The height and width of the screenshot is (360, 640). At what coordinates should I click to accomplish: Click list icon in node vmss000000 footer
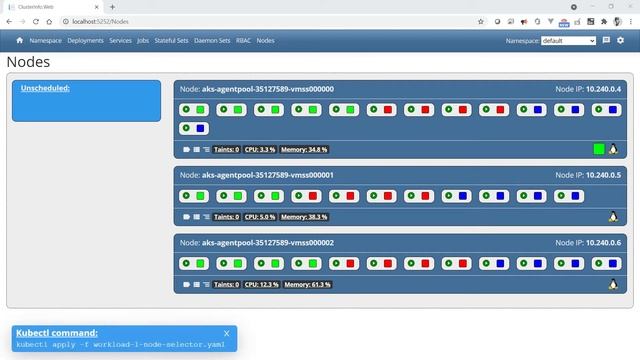[x=206, y=149]
